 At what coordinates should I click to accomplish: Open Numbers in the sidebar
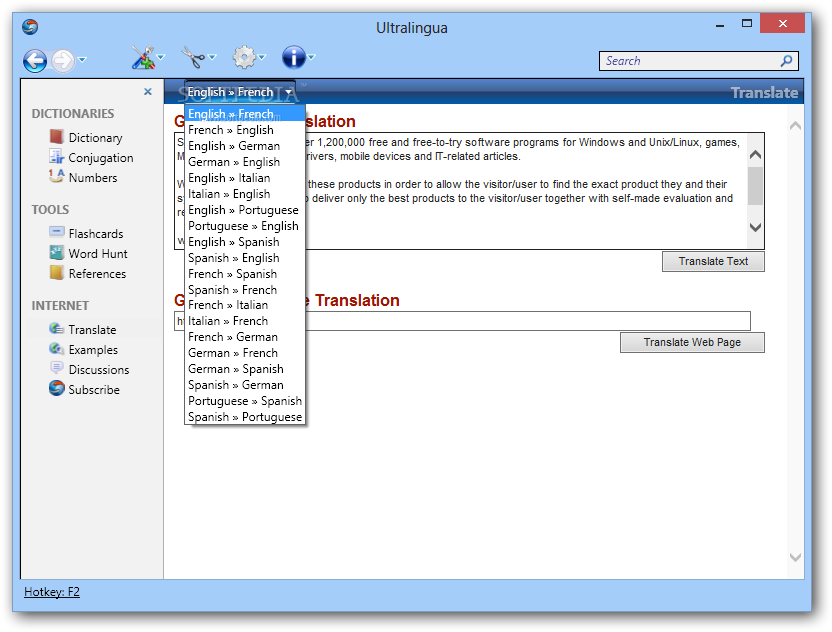click(x=83, y=178)
